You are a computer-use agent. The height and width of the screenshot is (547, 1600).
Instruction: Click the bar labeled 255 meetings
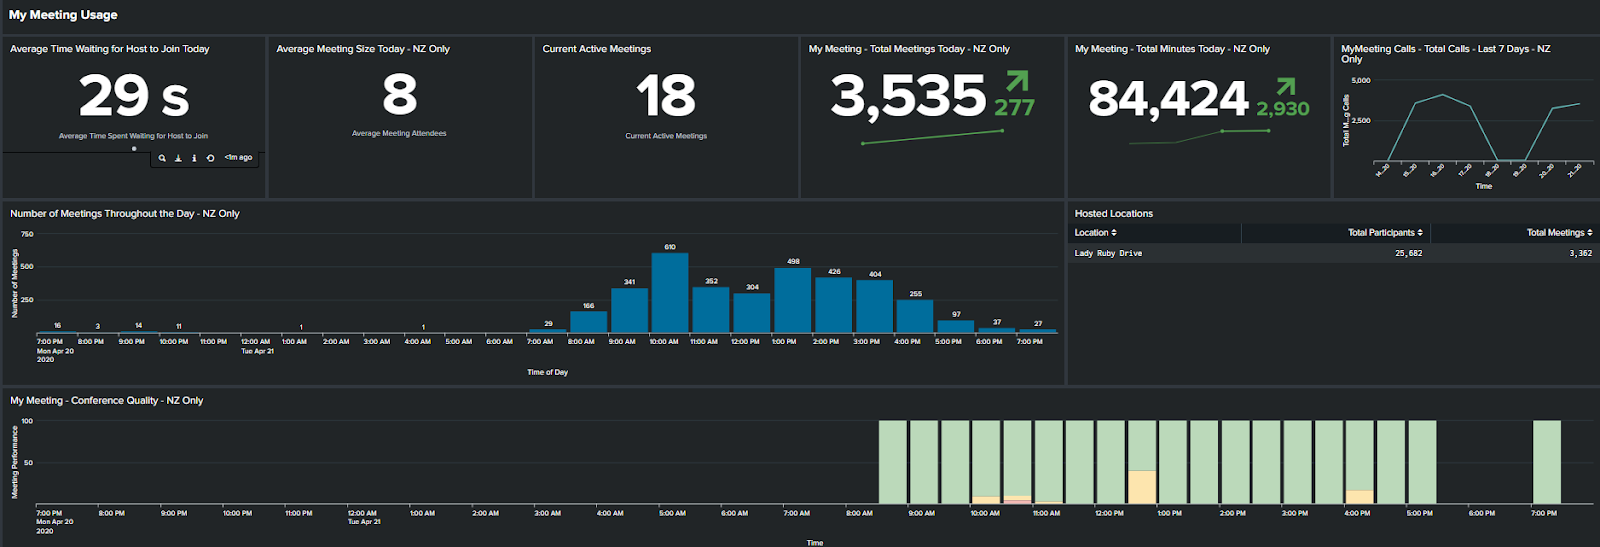tap(915, 316)
